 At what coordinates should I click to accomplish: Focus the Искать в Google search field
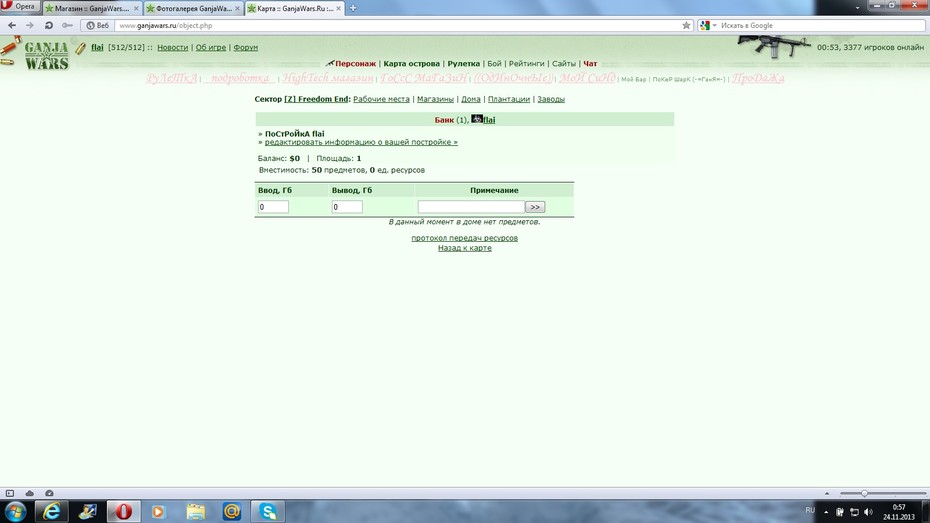pos(821,25)
